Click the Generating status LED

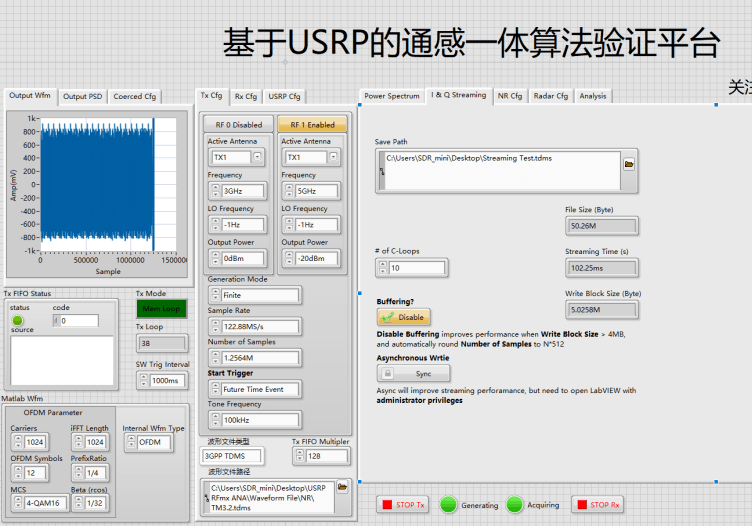click(x=448, y=505)
